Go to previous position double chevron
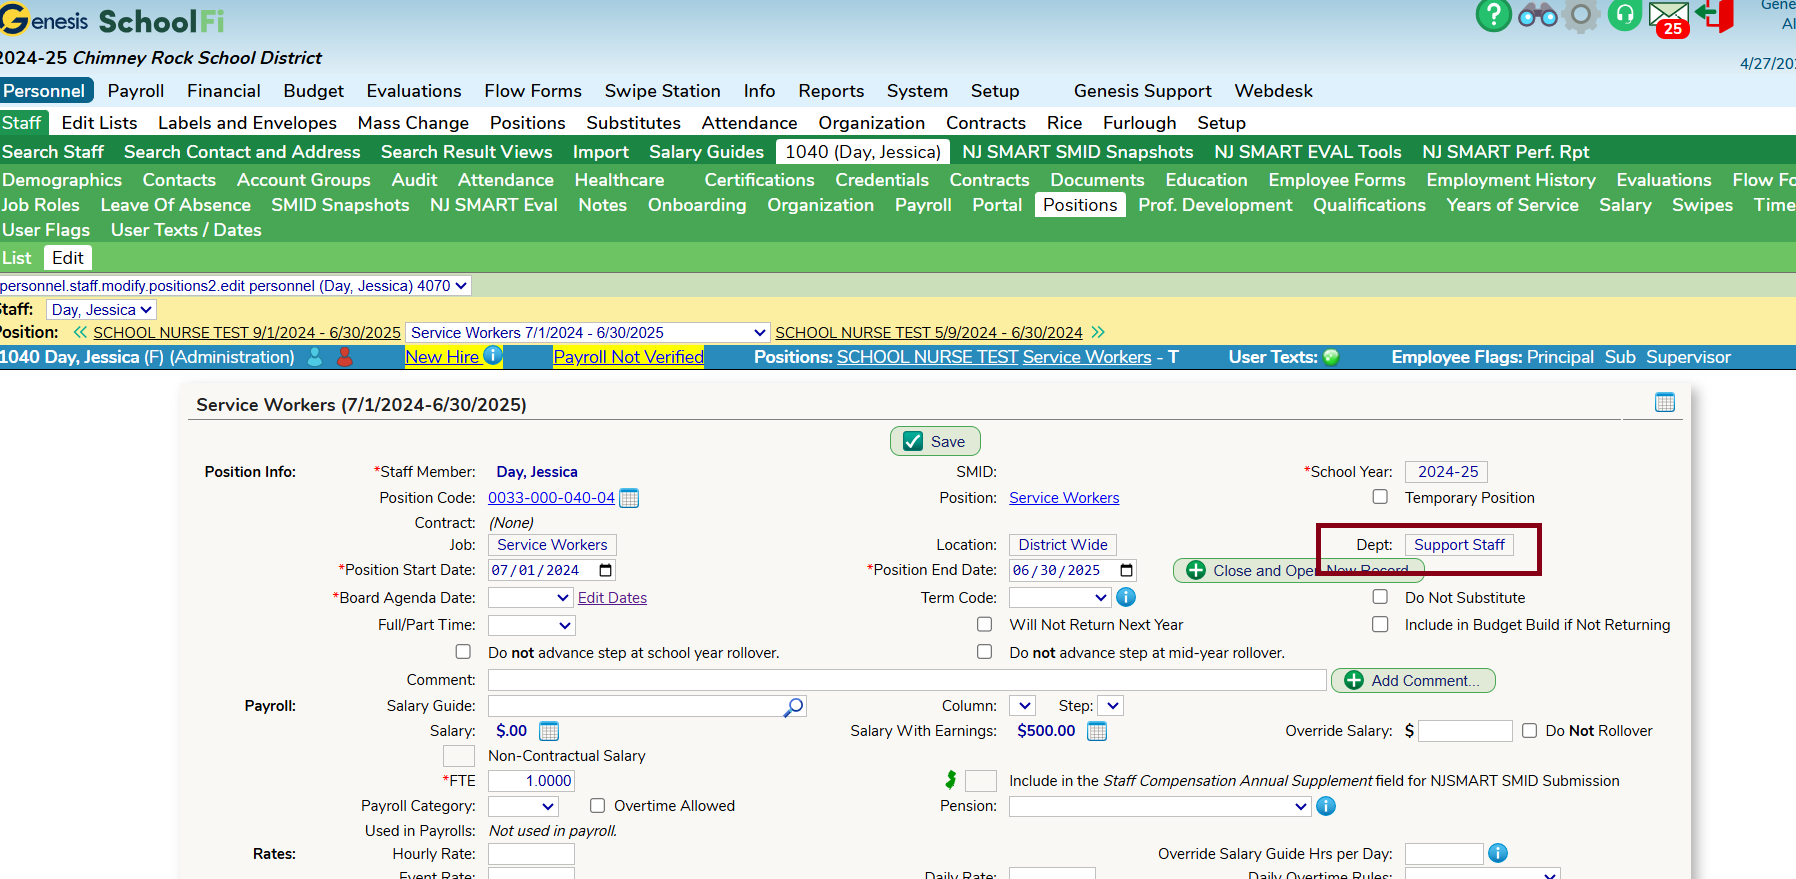The width and height of the screenshot is (1796, 879). 80,332
